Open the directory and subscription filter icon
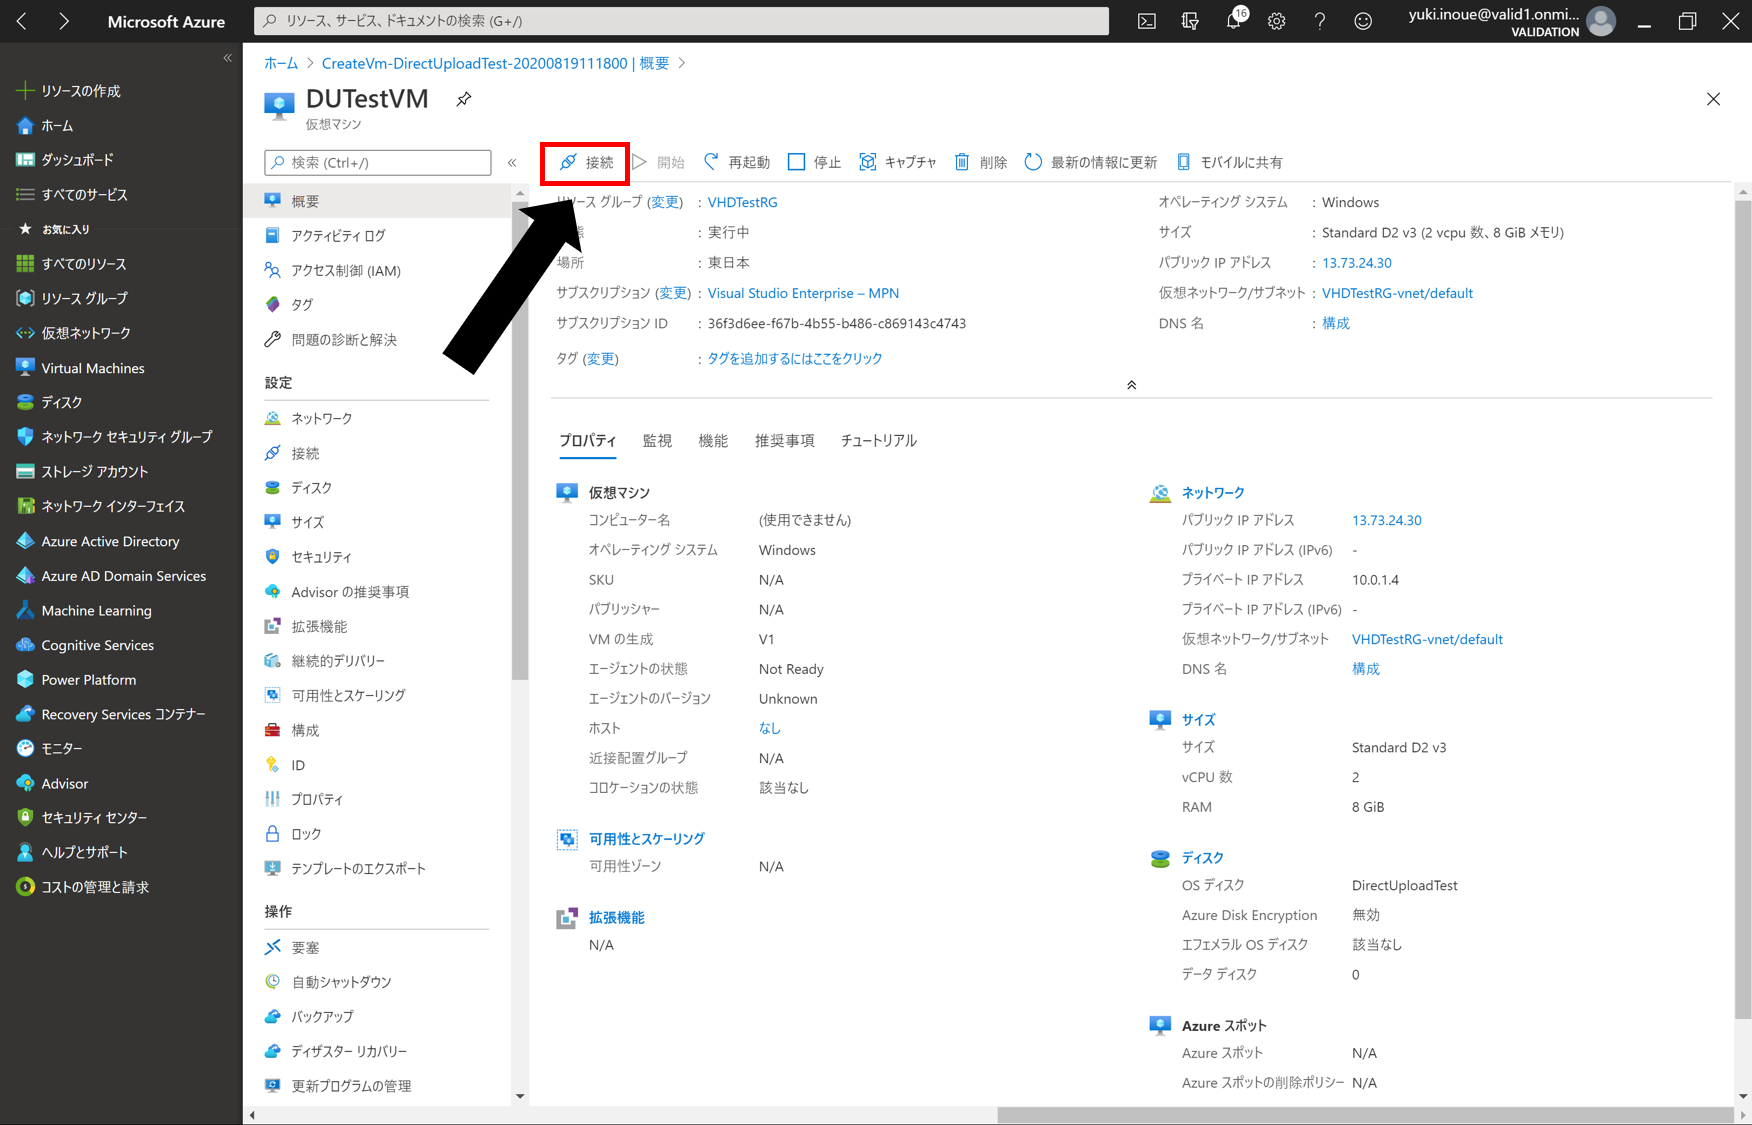 point(1190,21)
